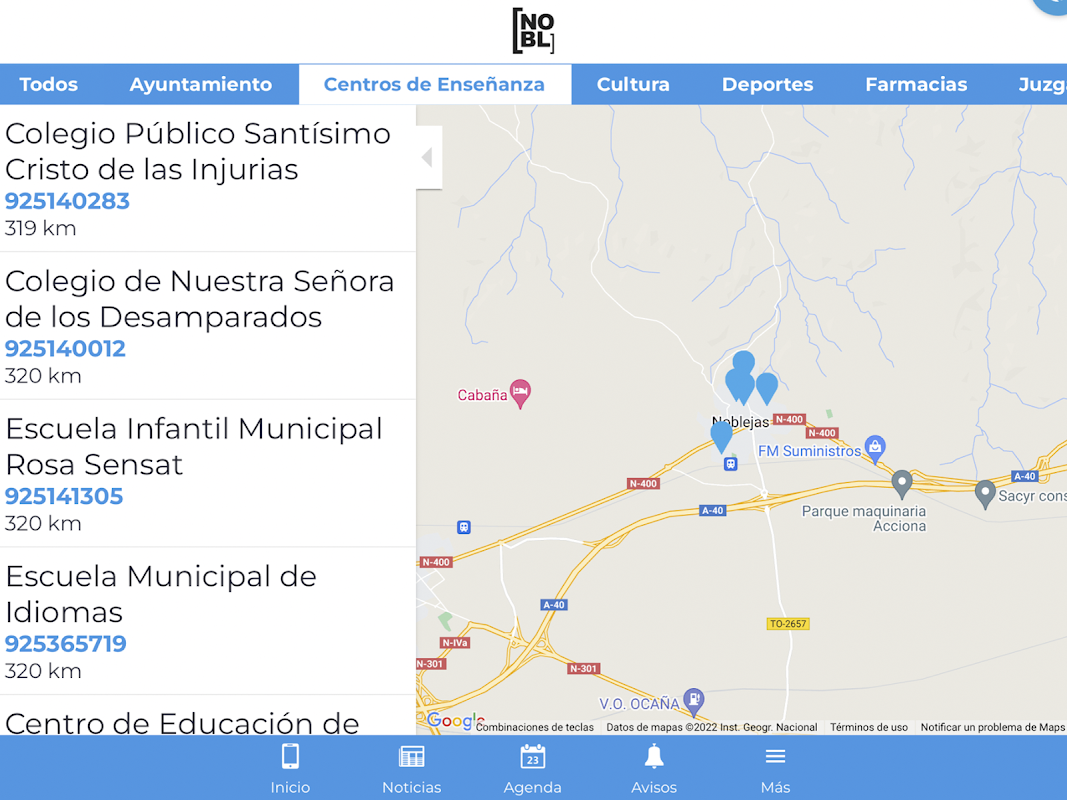This screenshot has width=1067, height=800.
Task: Open the Farmacias tab
Action: tap(916, 84)
